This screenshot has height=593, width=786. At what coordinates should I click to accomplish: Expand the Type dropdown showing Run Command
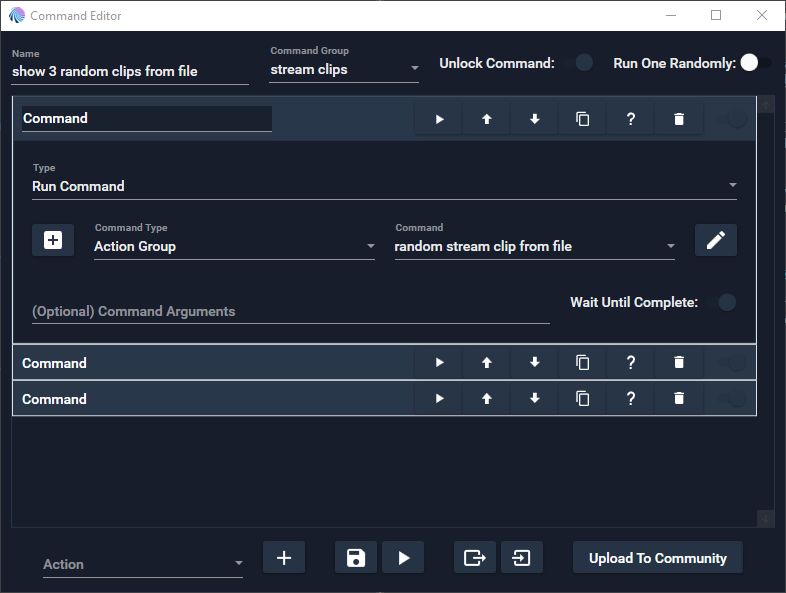tap(384, 186)
